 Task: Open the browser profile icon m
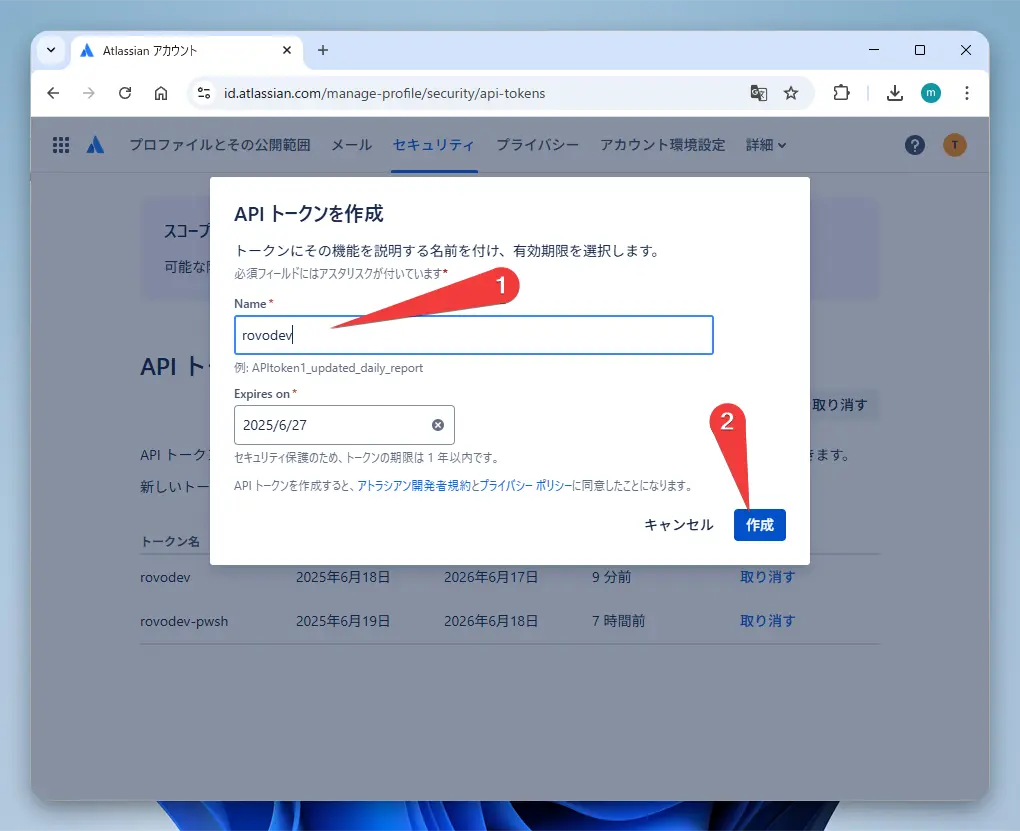coord(930,92)
